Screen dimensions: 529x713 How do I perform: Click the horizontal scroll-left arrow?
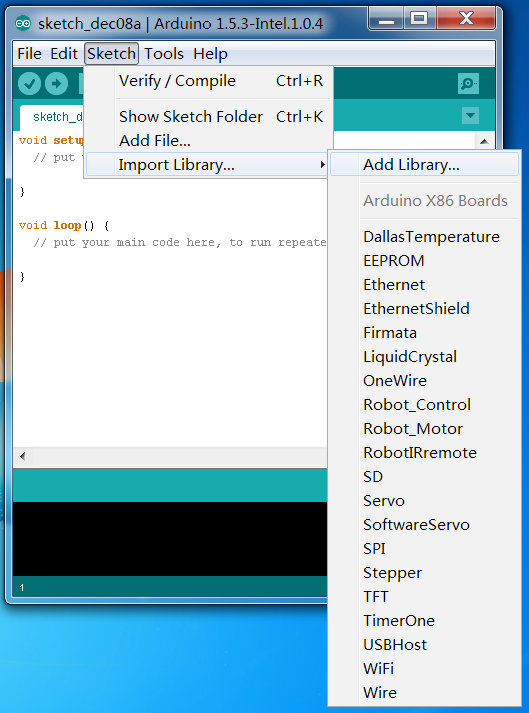tap(23, 456)
